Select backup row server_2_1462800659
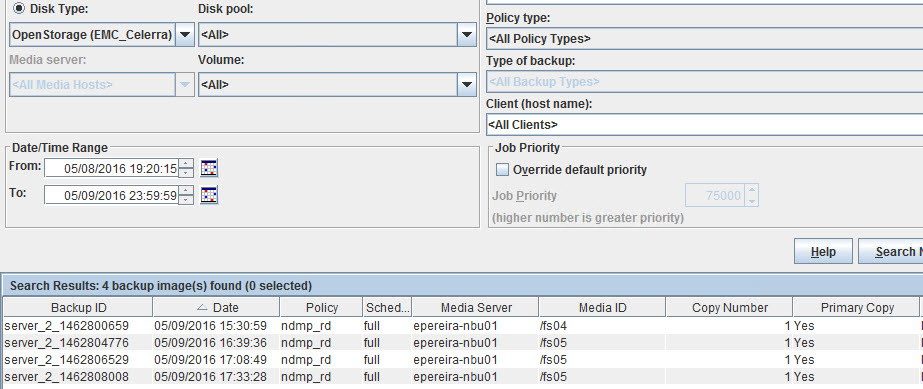Viewport: 923px width, 389px height. tap(462, 325)
